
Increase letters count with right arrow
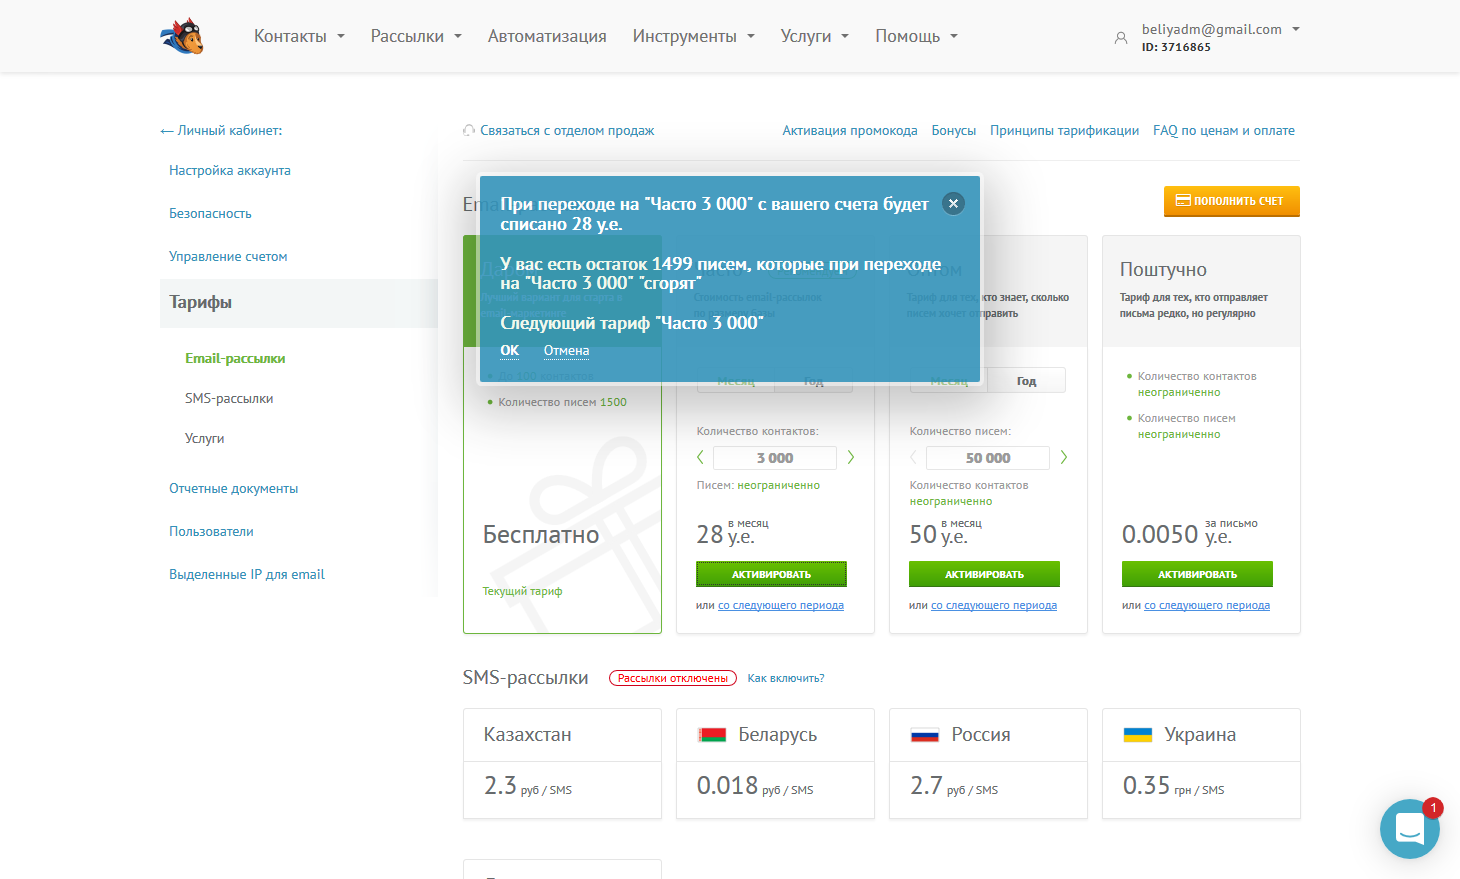pyautogui.click(x=1064, y=457)
